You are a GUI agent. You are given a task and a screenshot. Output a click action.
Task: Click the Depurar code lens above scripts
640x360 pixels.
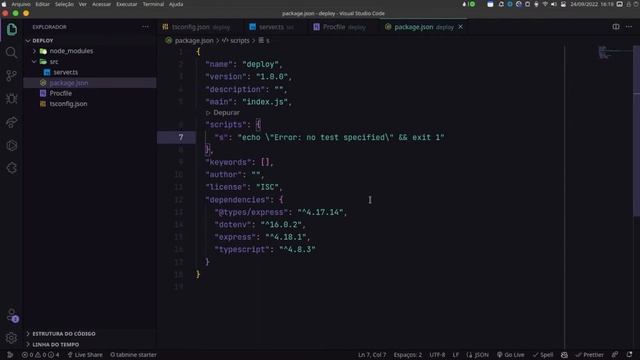[x=226, y=113]
